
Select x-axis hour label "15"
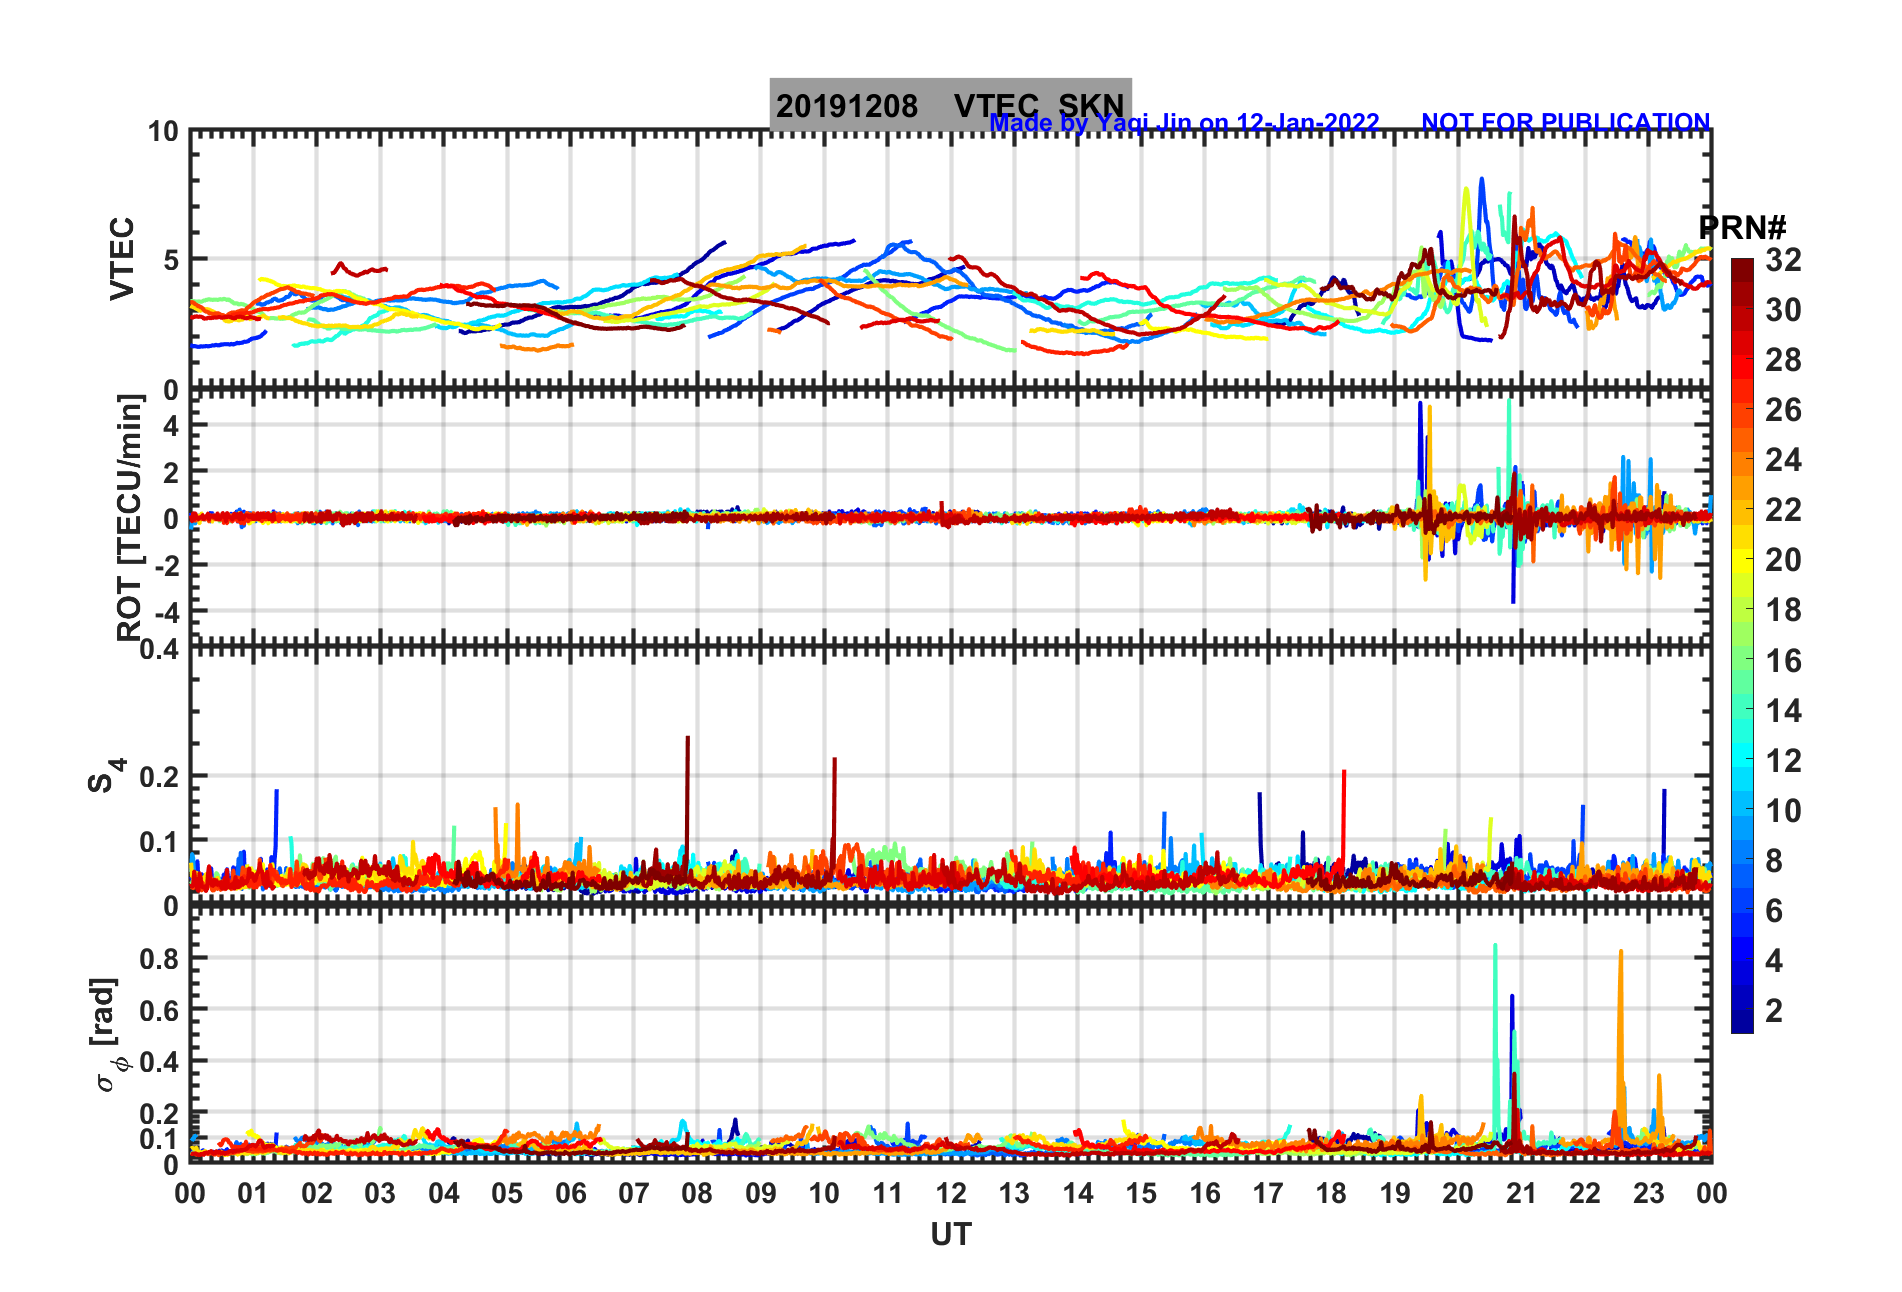[1141, 1194]
